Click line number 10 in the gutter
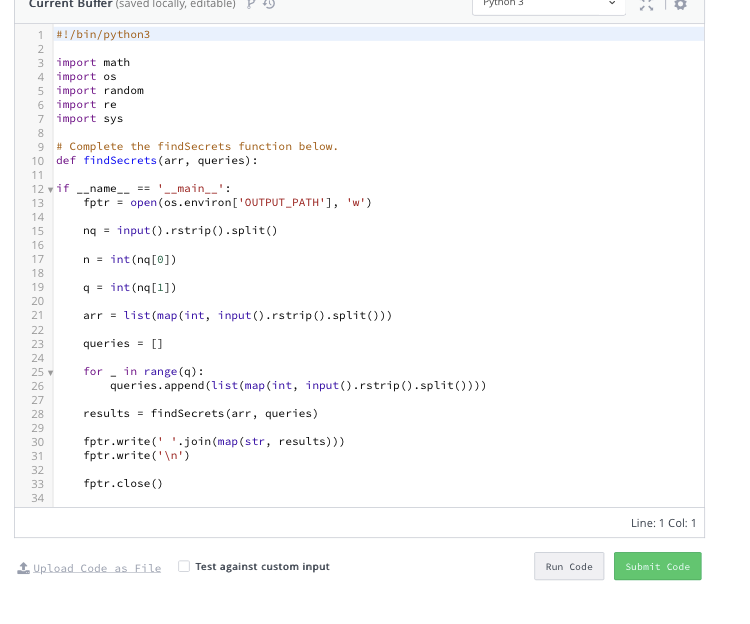The width and height of the screenshot is (750, 624). coord(38,161)
